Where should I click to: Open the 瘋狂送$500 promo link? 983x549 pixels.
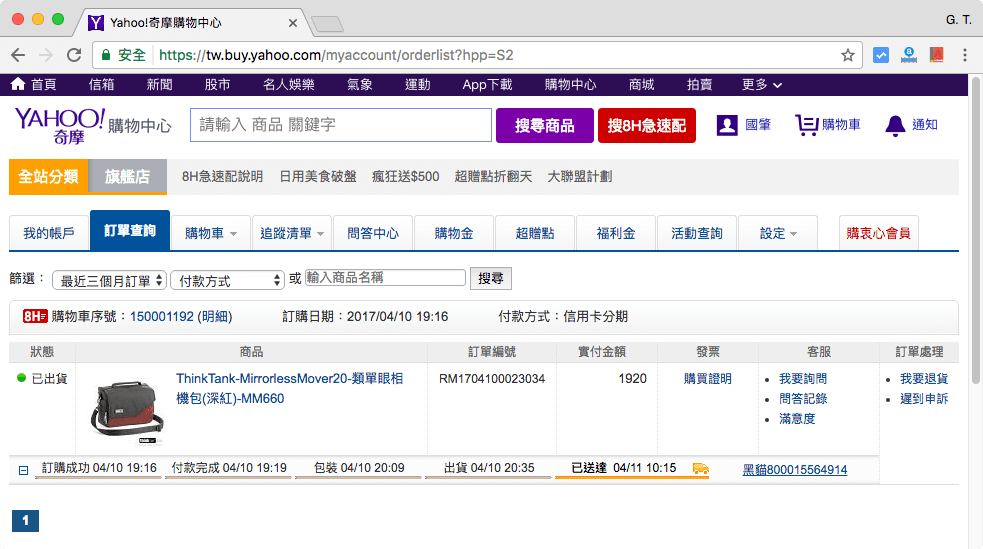pos(406,177)
